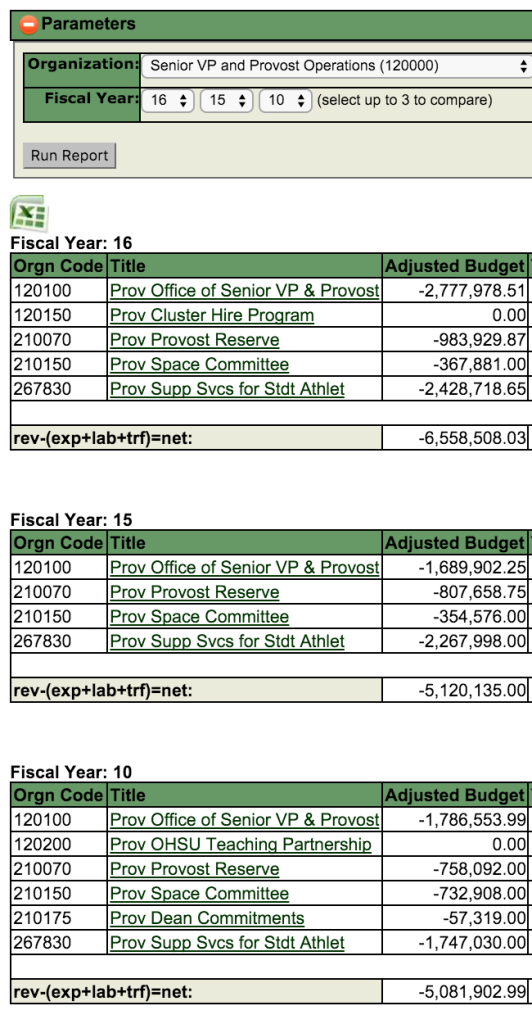The width and height of the screenshot is (532, 1024).
Task: Click FY10 Orgn Code column header
Action: (x=59, y=795)
